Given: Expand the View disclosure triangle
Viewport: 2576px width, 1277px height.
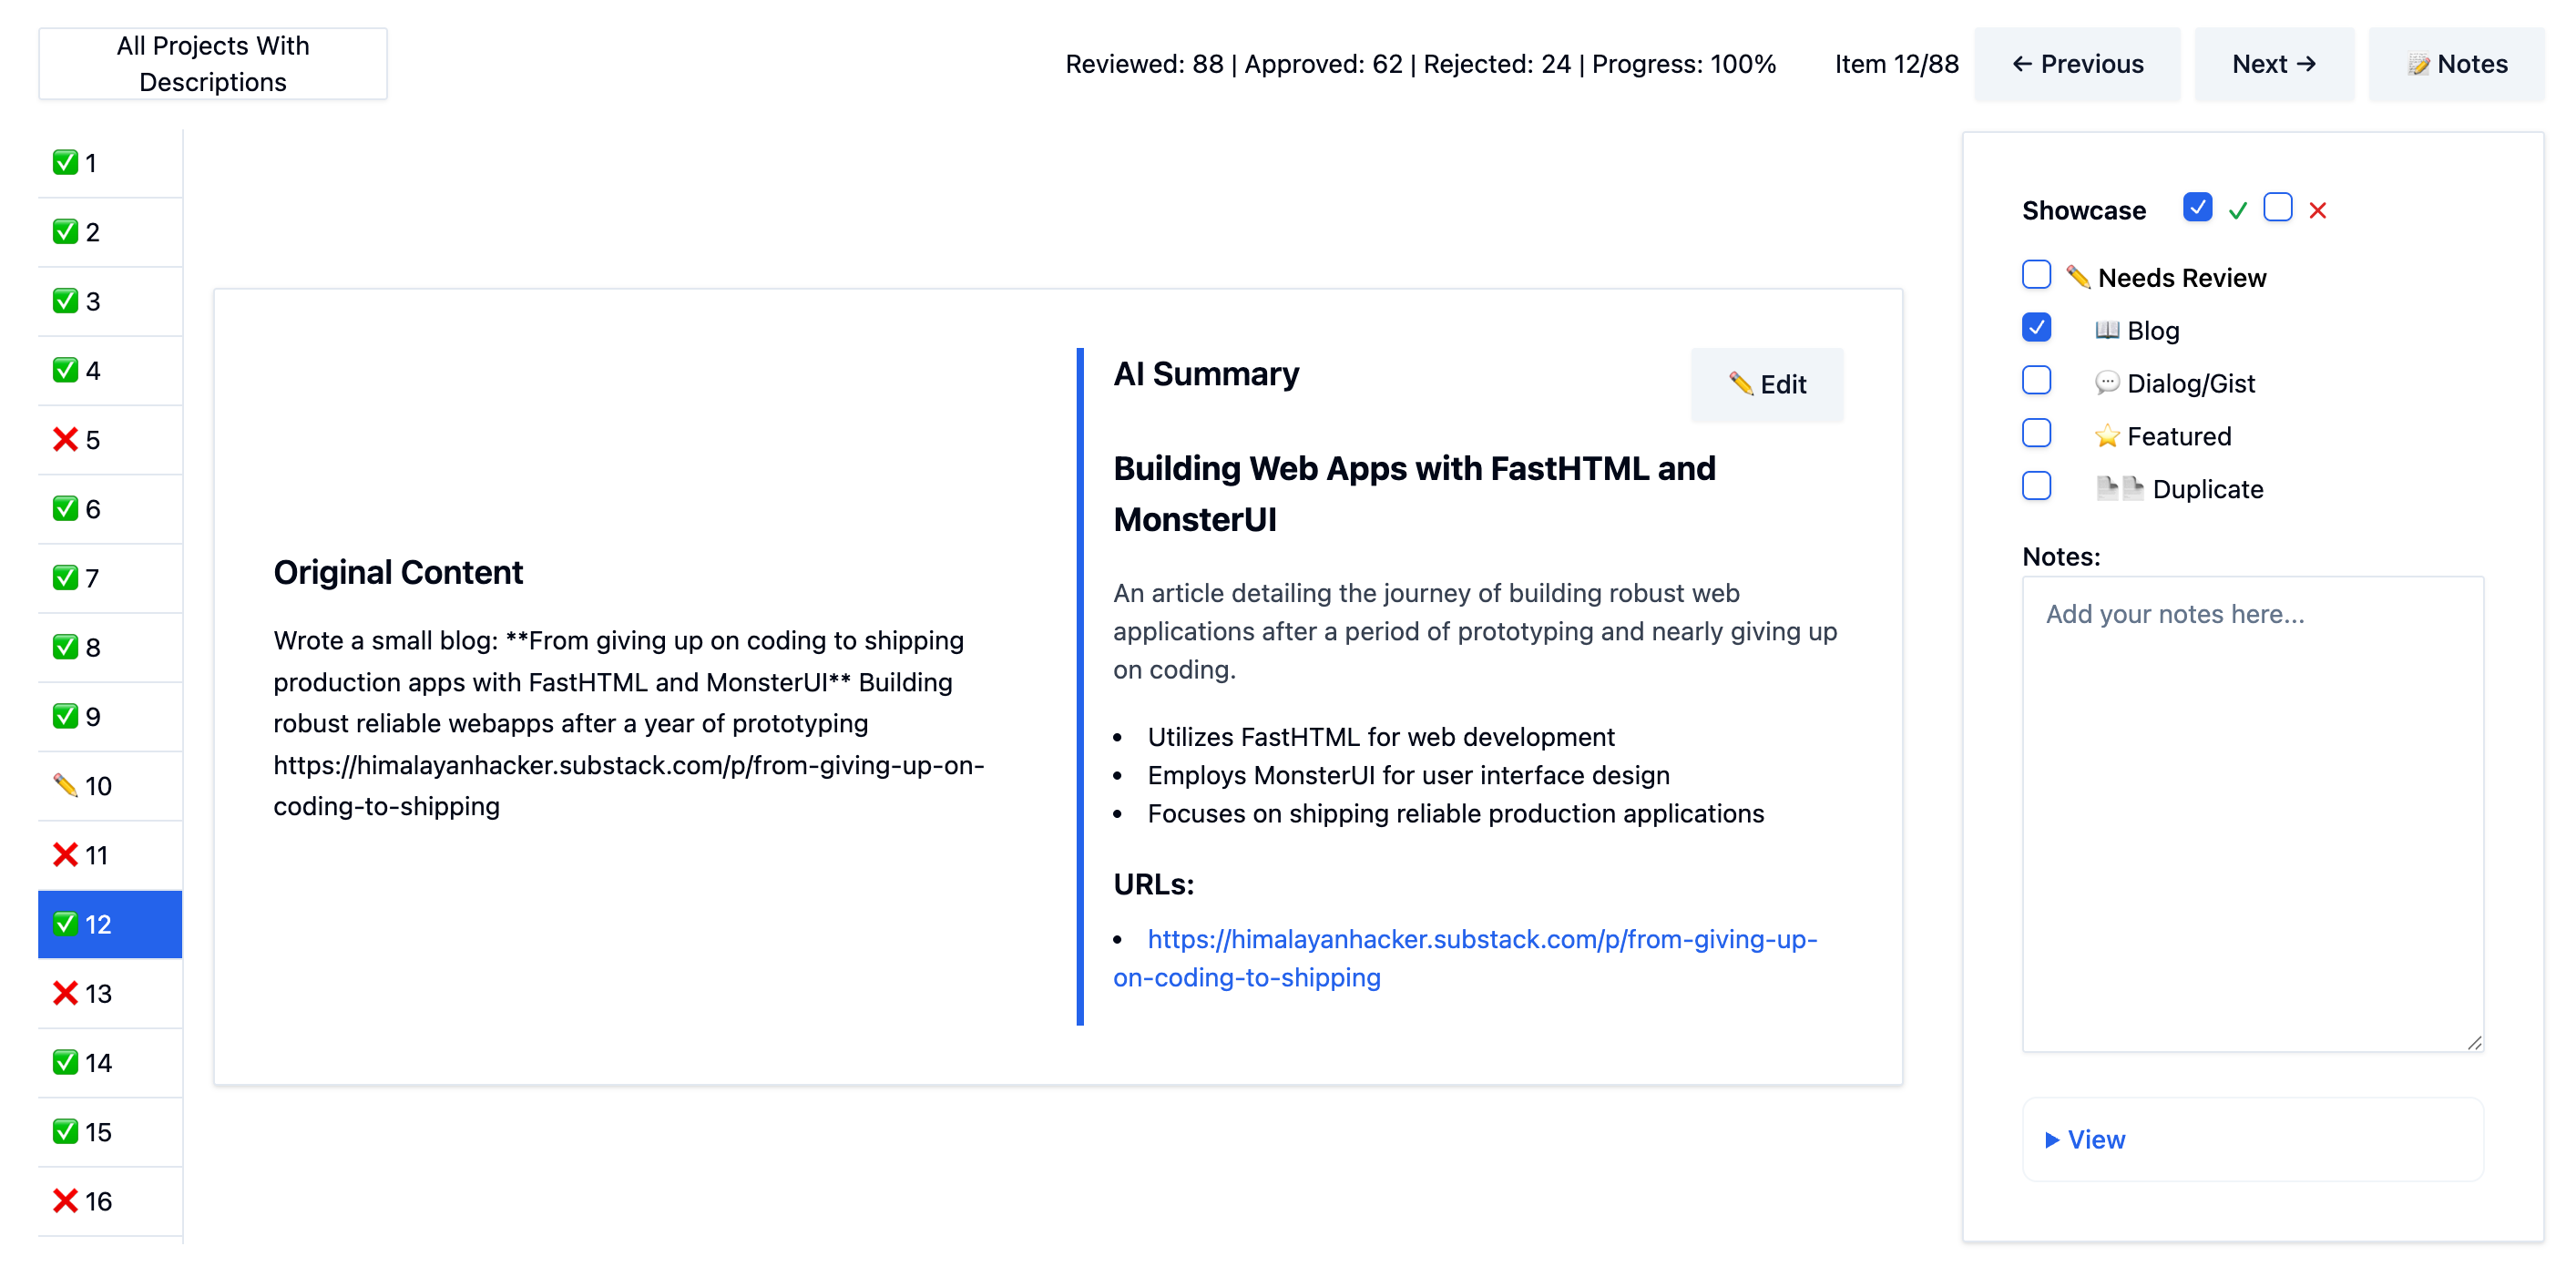Looking at the screenshot, I should (2052, 1140).
